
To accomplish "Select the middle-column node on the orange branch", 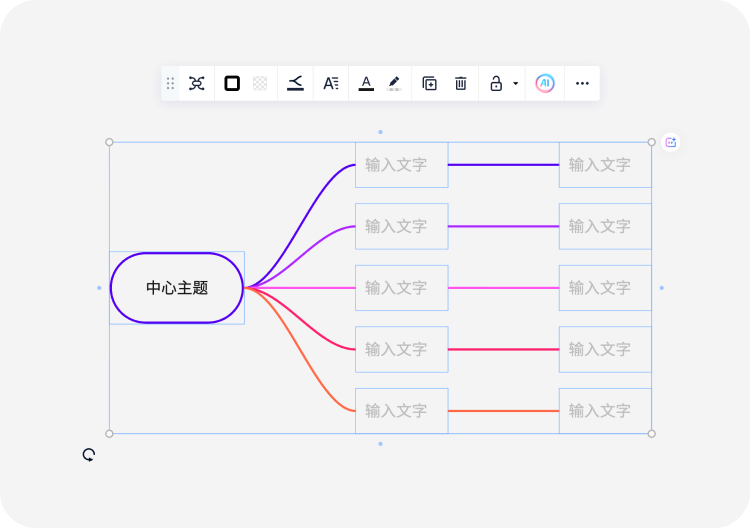I will pyautogui.click(x=402, y=411).
